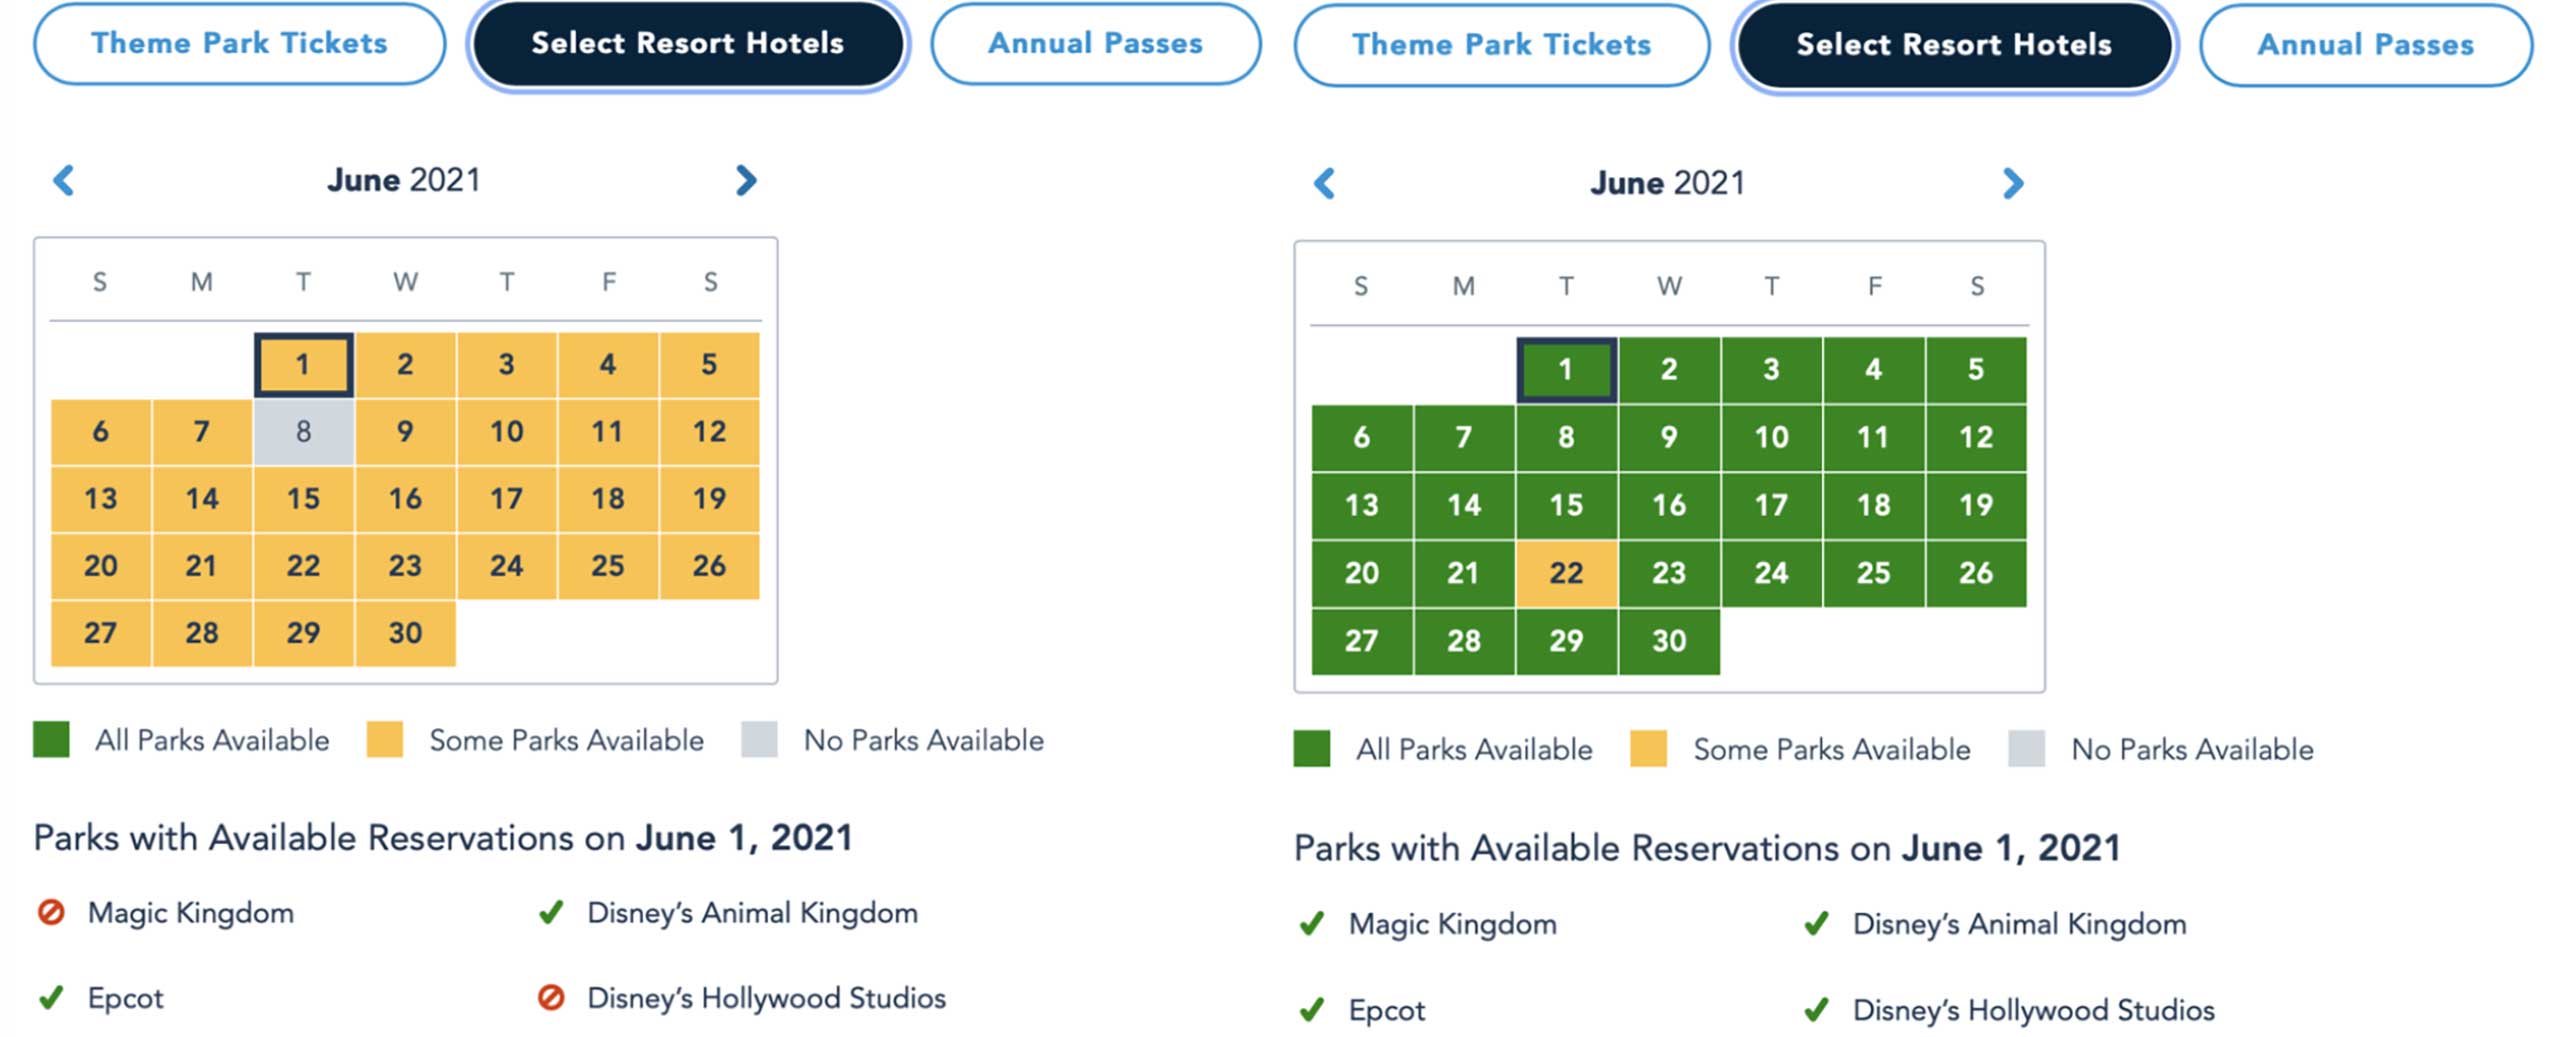Switch to left Annual Passes tab
The width and height of the screenshot is (2560, 1037).
click(1096, 43)
